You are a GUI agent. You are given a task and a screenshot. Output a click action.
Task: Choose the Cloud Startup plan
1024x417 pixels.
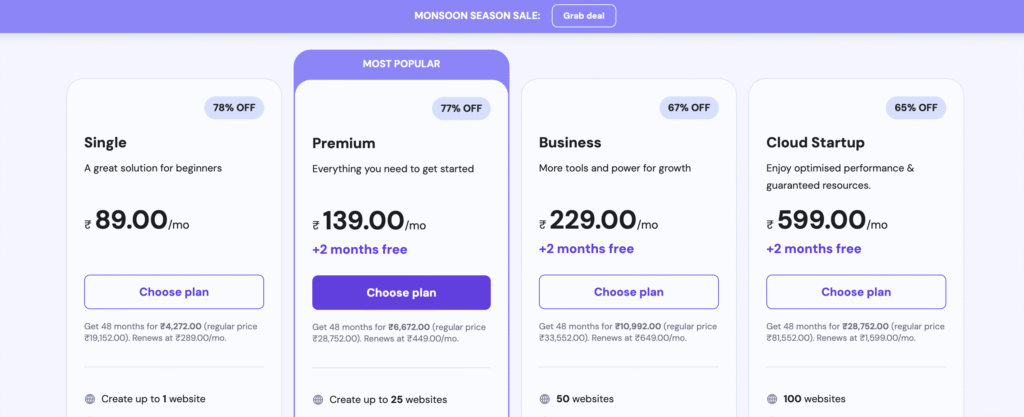coord(856,292)
